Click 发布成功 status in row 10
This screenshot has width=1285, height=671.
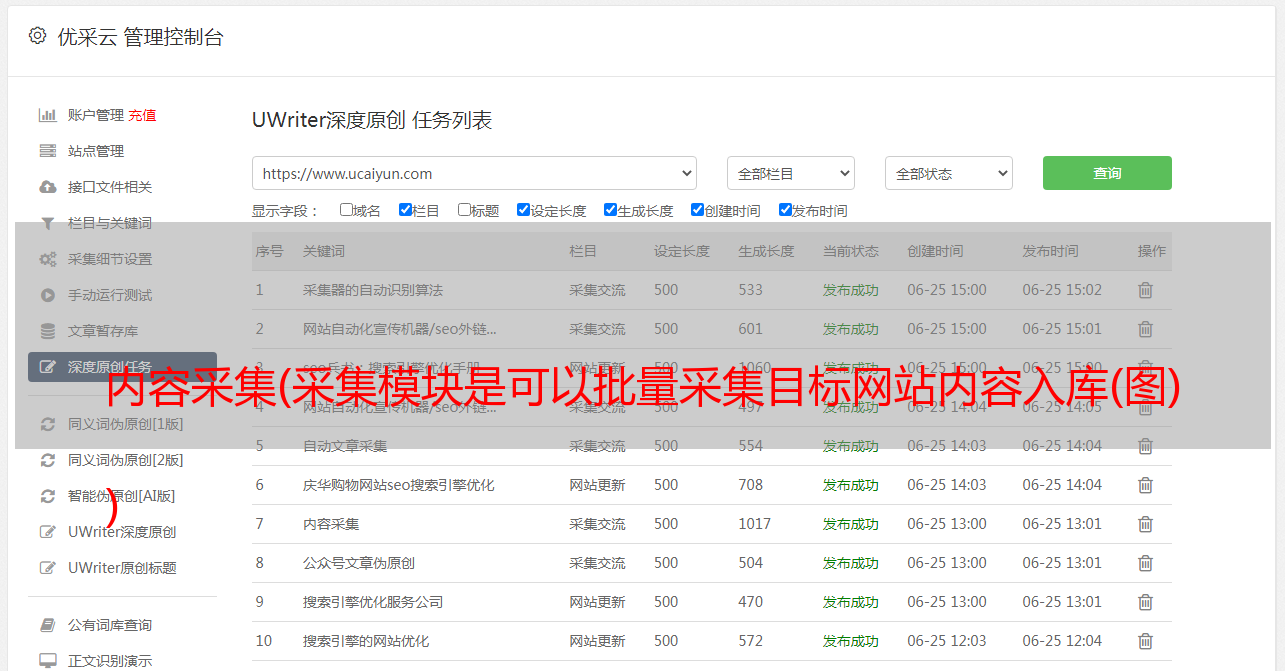[x=851, y=641]
